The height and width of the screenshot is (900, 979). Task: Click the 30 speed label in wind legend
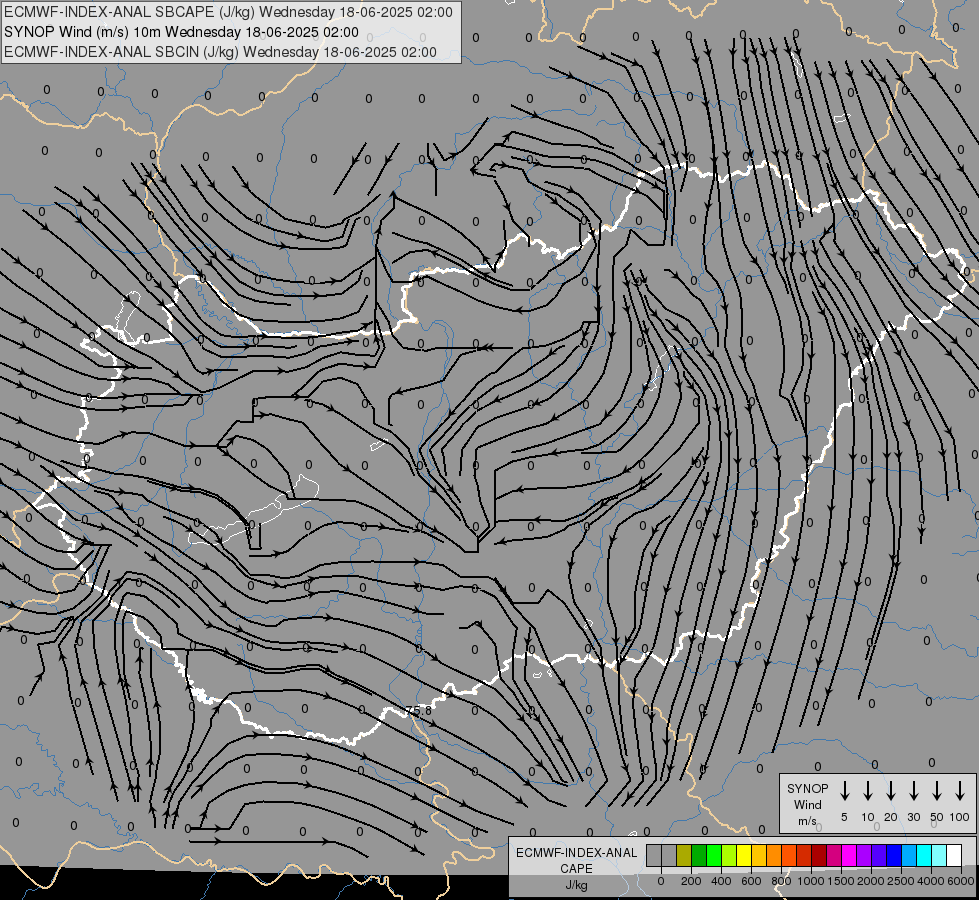[913, 817]
